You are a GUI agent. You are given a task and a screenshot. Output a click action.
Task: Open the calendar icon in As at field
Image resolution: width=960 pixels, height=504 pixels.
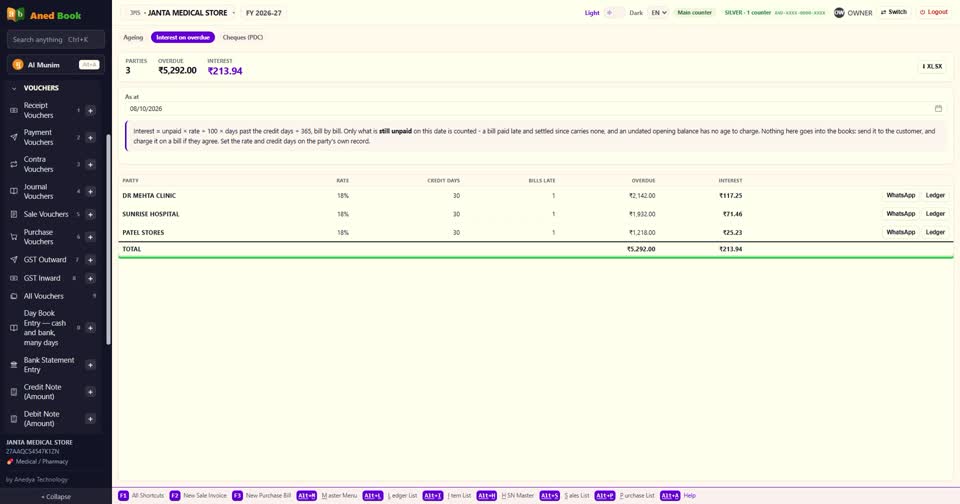938,108
